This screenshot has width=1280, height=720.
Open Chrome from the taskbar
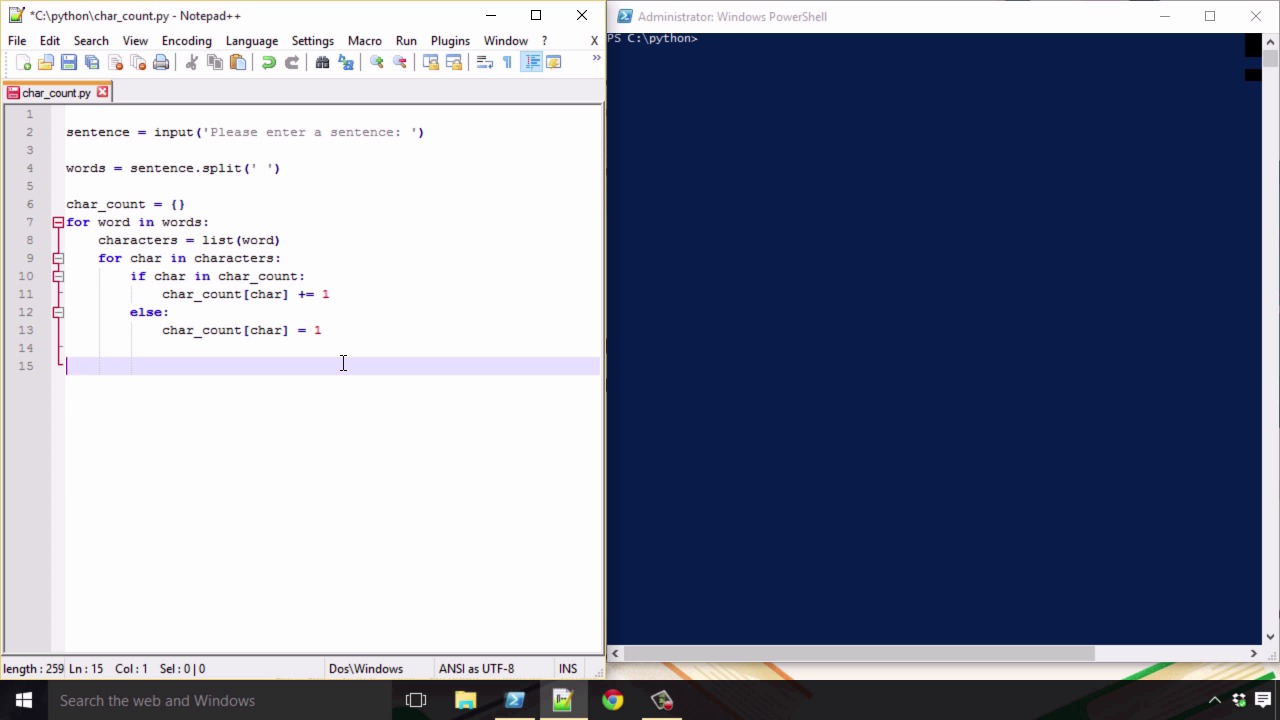612,700
